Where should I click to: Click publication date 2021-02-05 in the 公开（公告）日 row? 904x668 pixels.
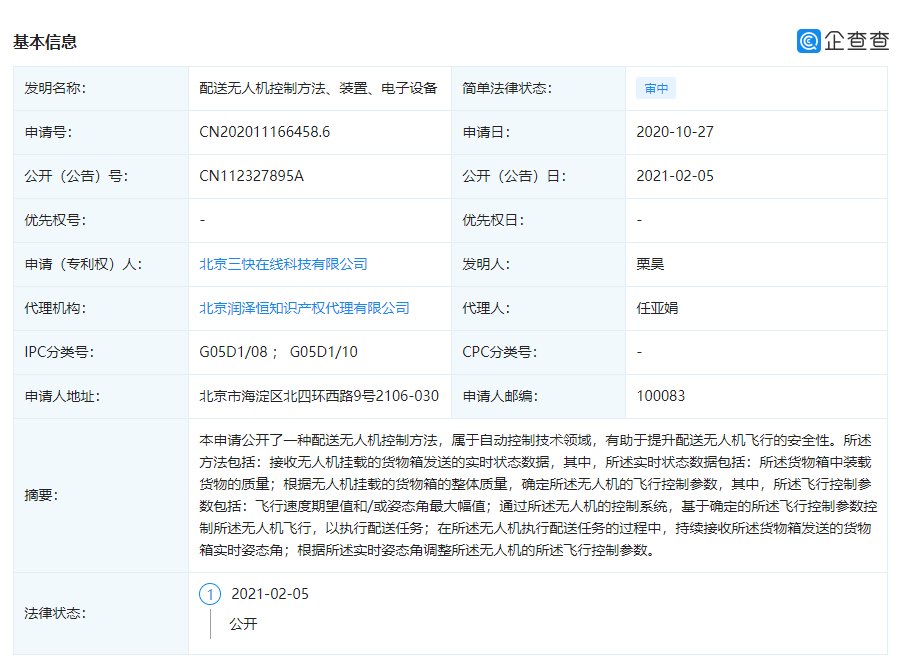(675, 176)
